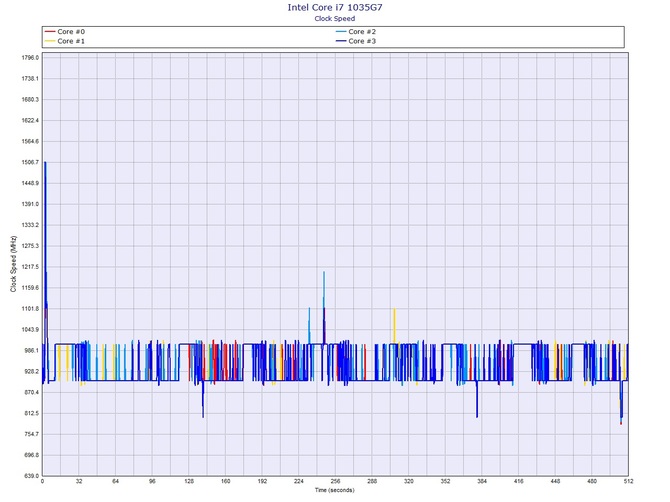Click the 1796.0 y-axis value

[x=30, y=58]
